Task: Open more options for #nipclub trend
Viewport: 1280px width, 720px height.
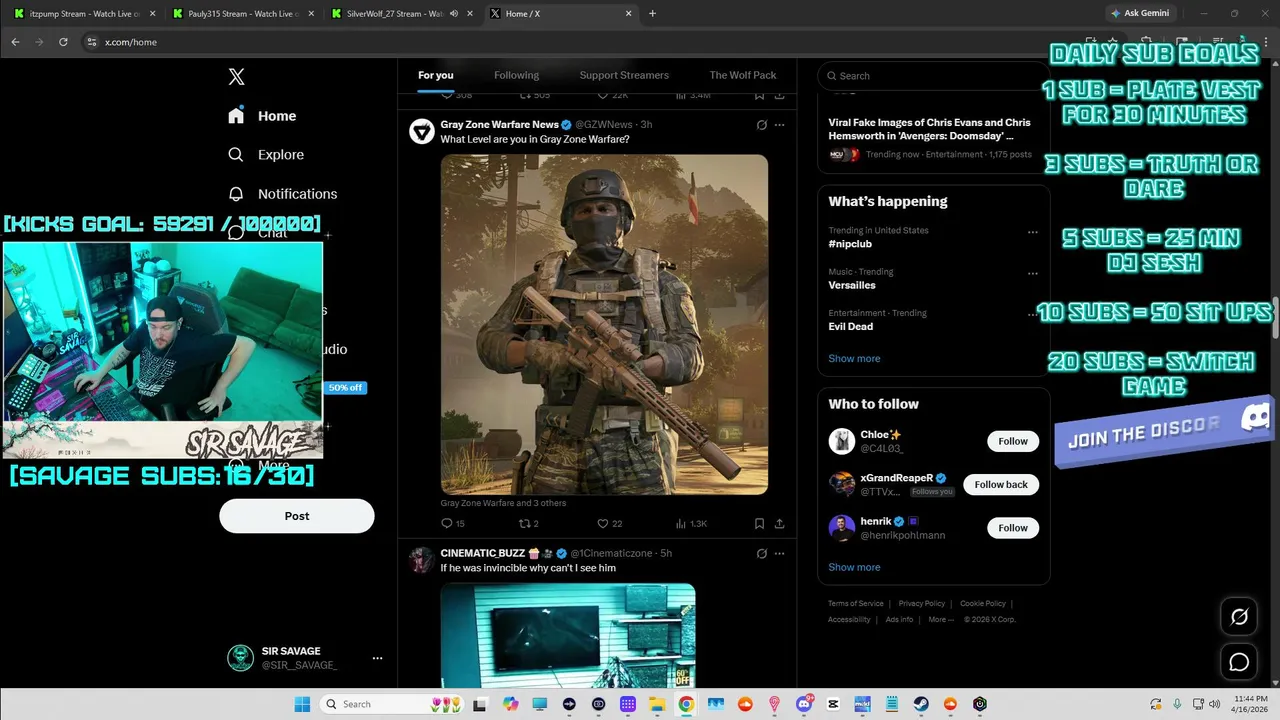Action: point(1033,232)
